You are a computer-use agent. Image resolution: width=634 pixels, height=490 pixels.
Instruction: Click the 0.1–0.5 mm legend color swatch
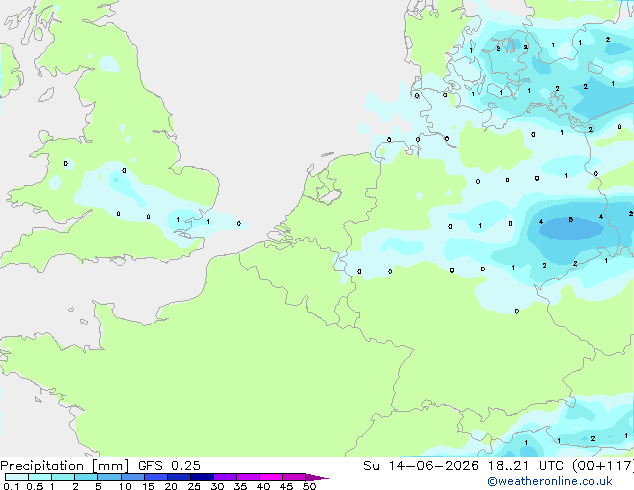(17, 477)
